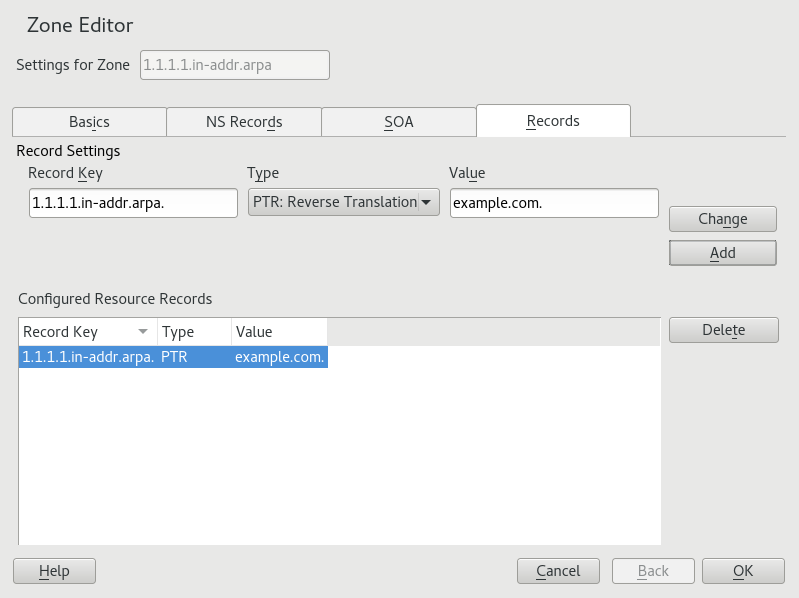799x598 pixels.
Task: Delete the selected resource record
Action: click(x=723, y=330)
